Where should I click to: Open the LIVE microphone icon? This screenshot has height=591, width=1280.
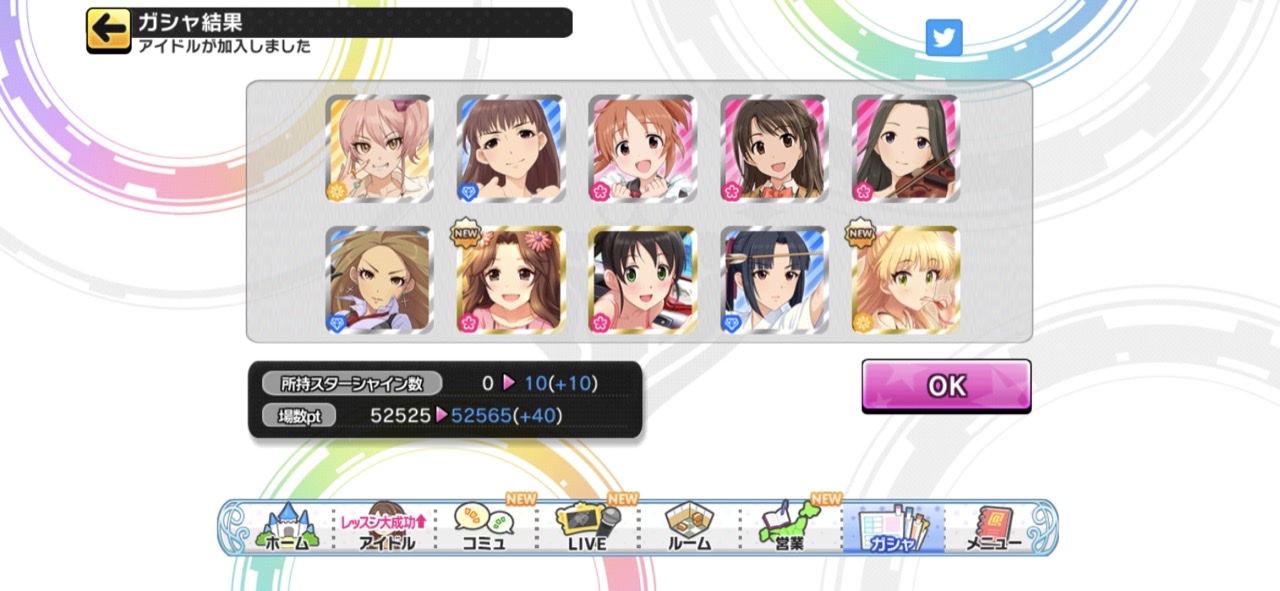coord(588,527)
